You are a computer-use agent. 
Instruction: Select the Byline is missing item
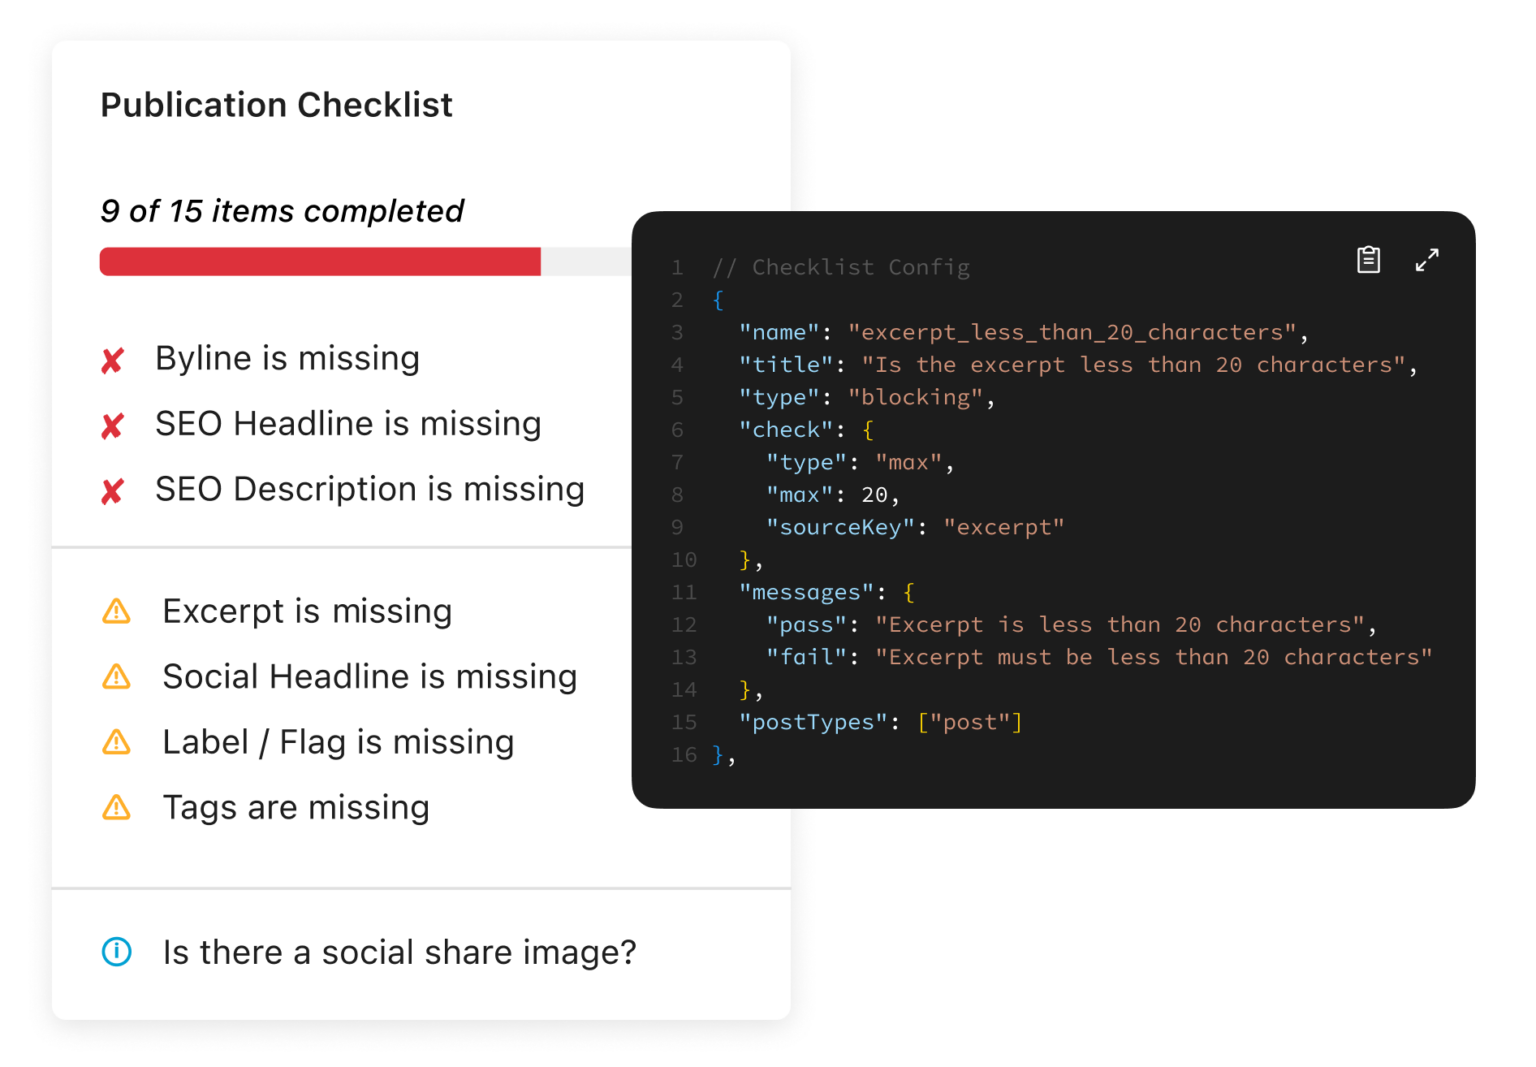pyautogui.click(x=287, y=358)
